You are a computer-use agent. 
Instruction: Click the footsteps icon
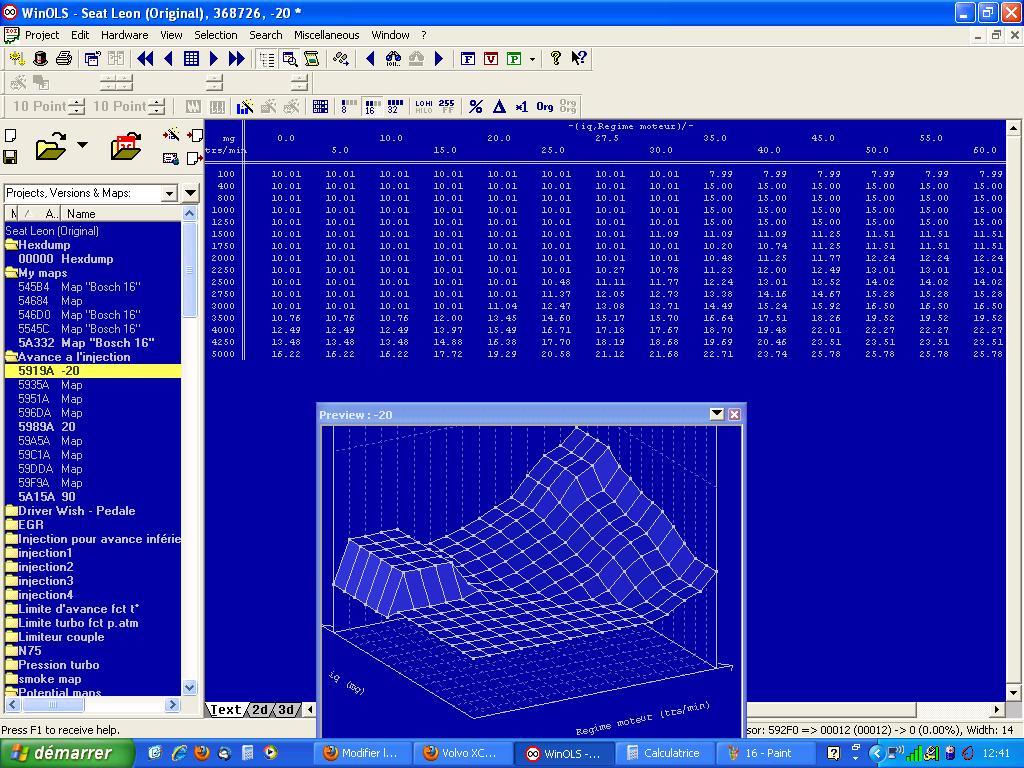click(340, 59)
